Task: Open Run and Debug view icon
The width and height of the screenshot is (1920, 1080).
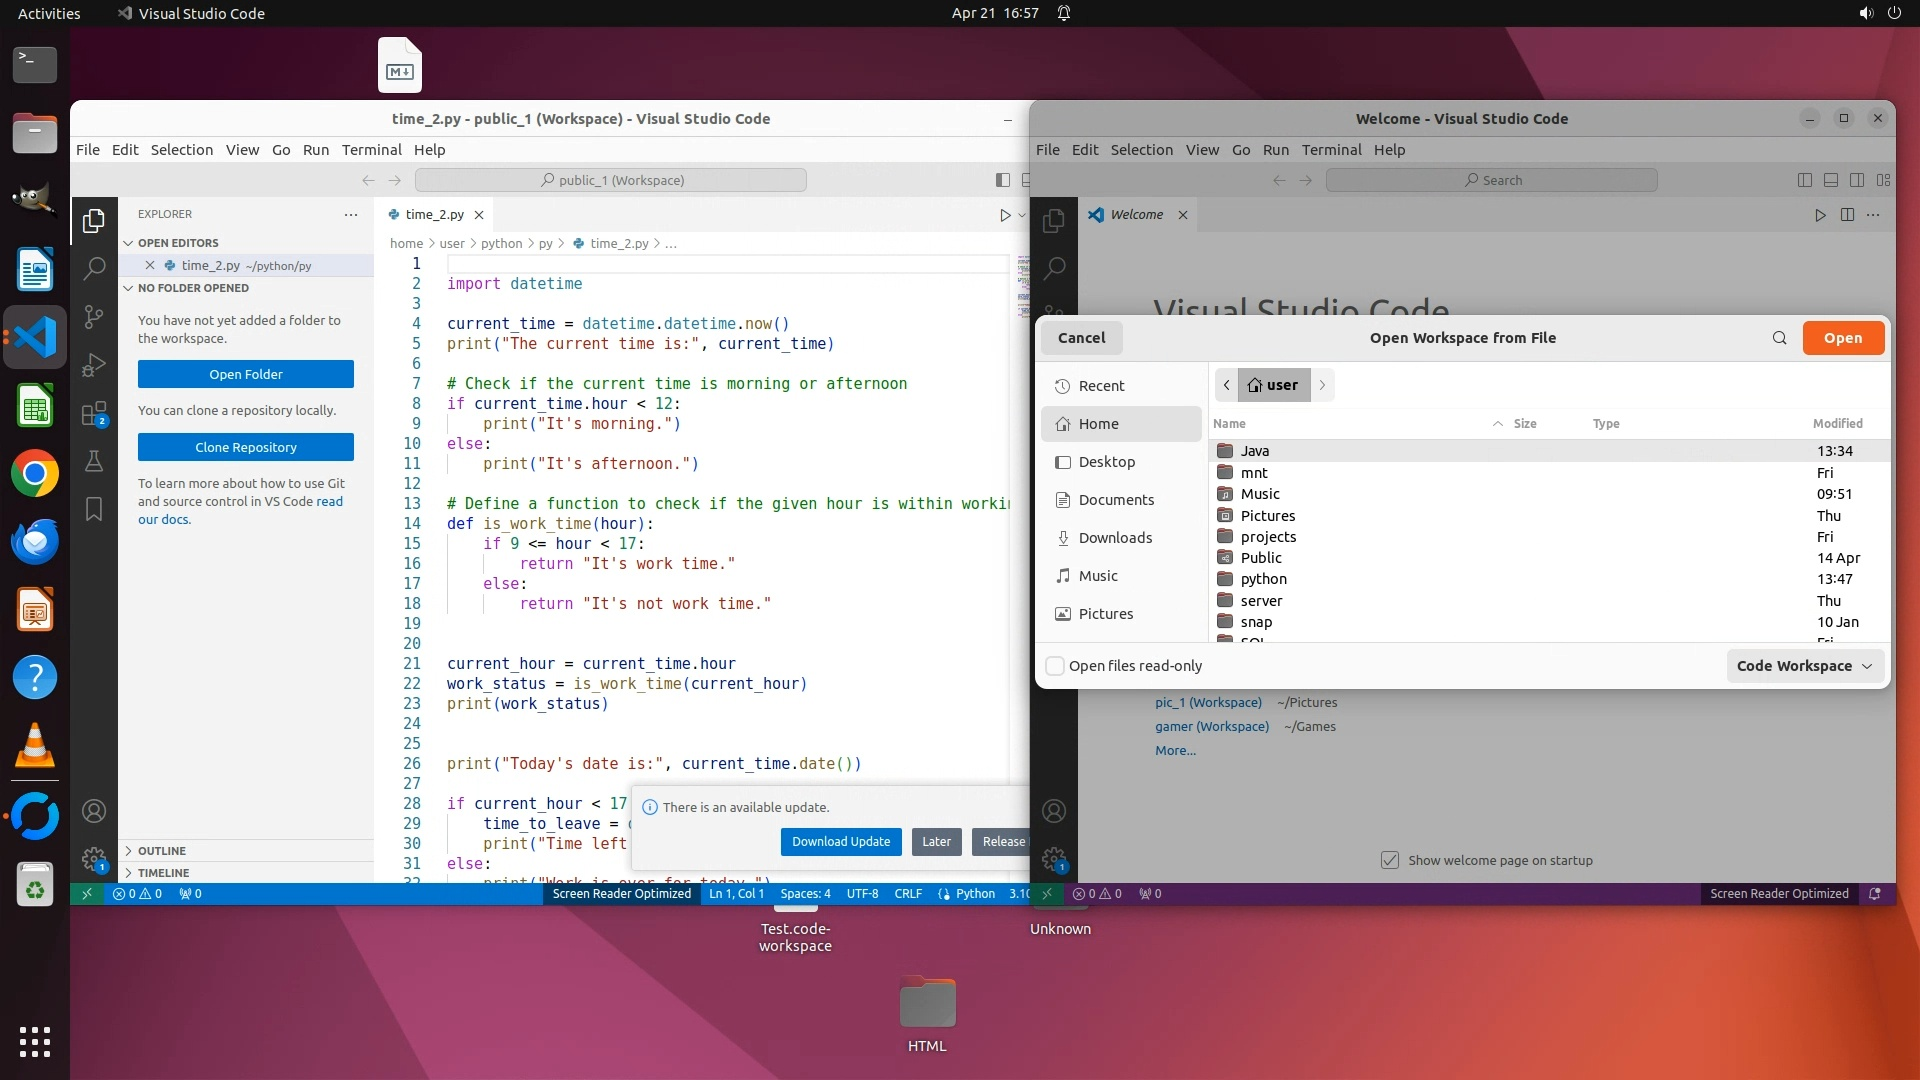Action: point(94,365)
